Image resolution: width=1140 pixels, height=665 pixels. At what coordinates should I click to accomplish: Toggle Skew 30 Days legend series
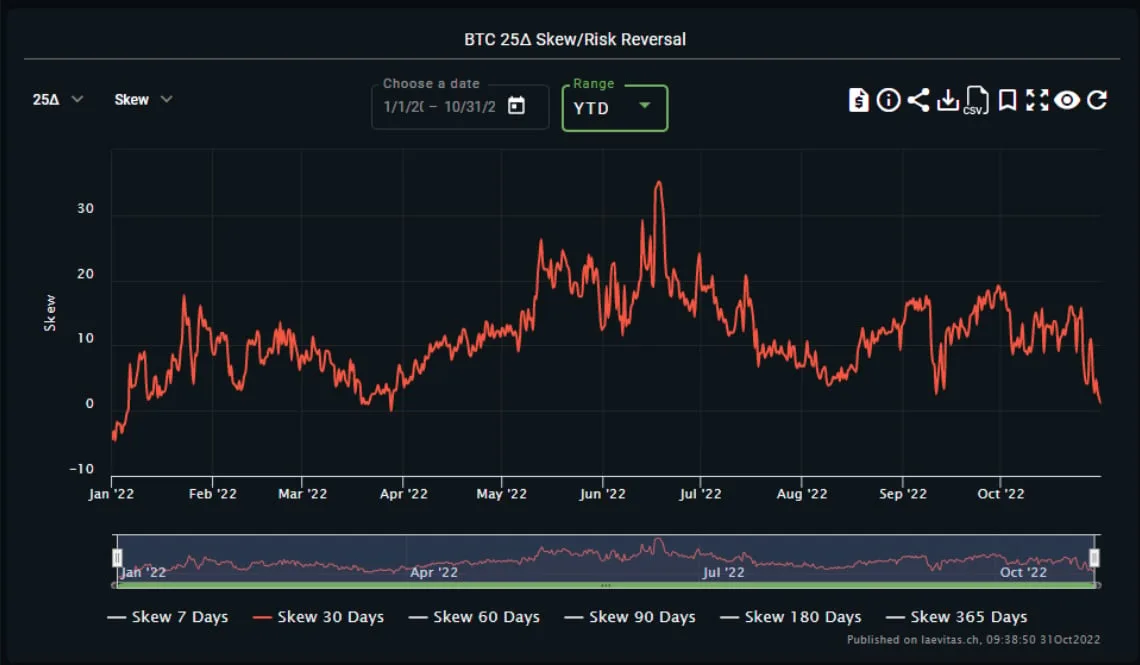[x=318, y=617]
